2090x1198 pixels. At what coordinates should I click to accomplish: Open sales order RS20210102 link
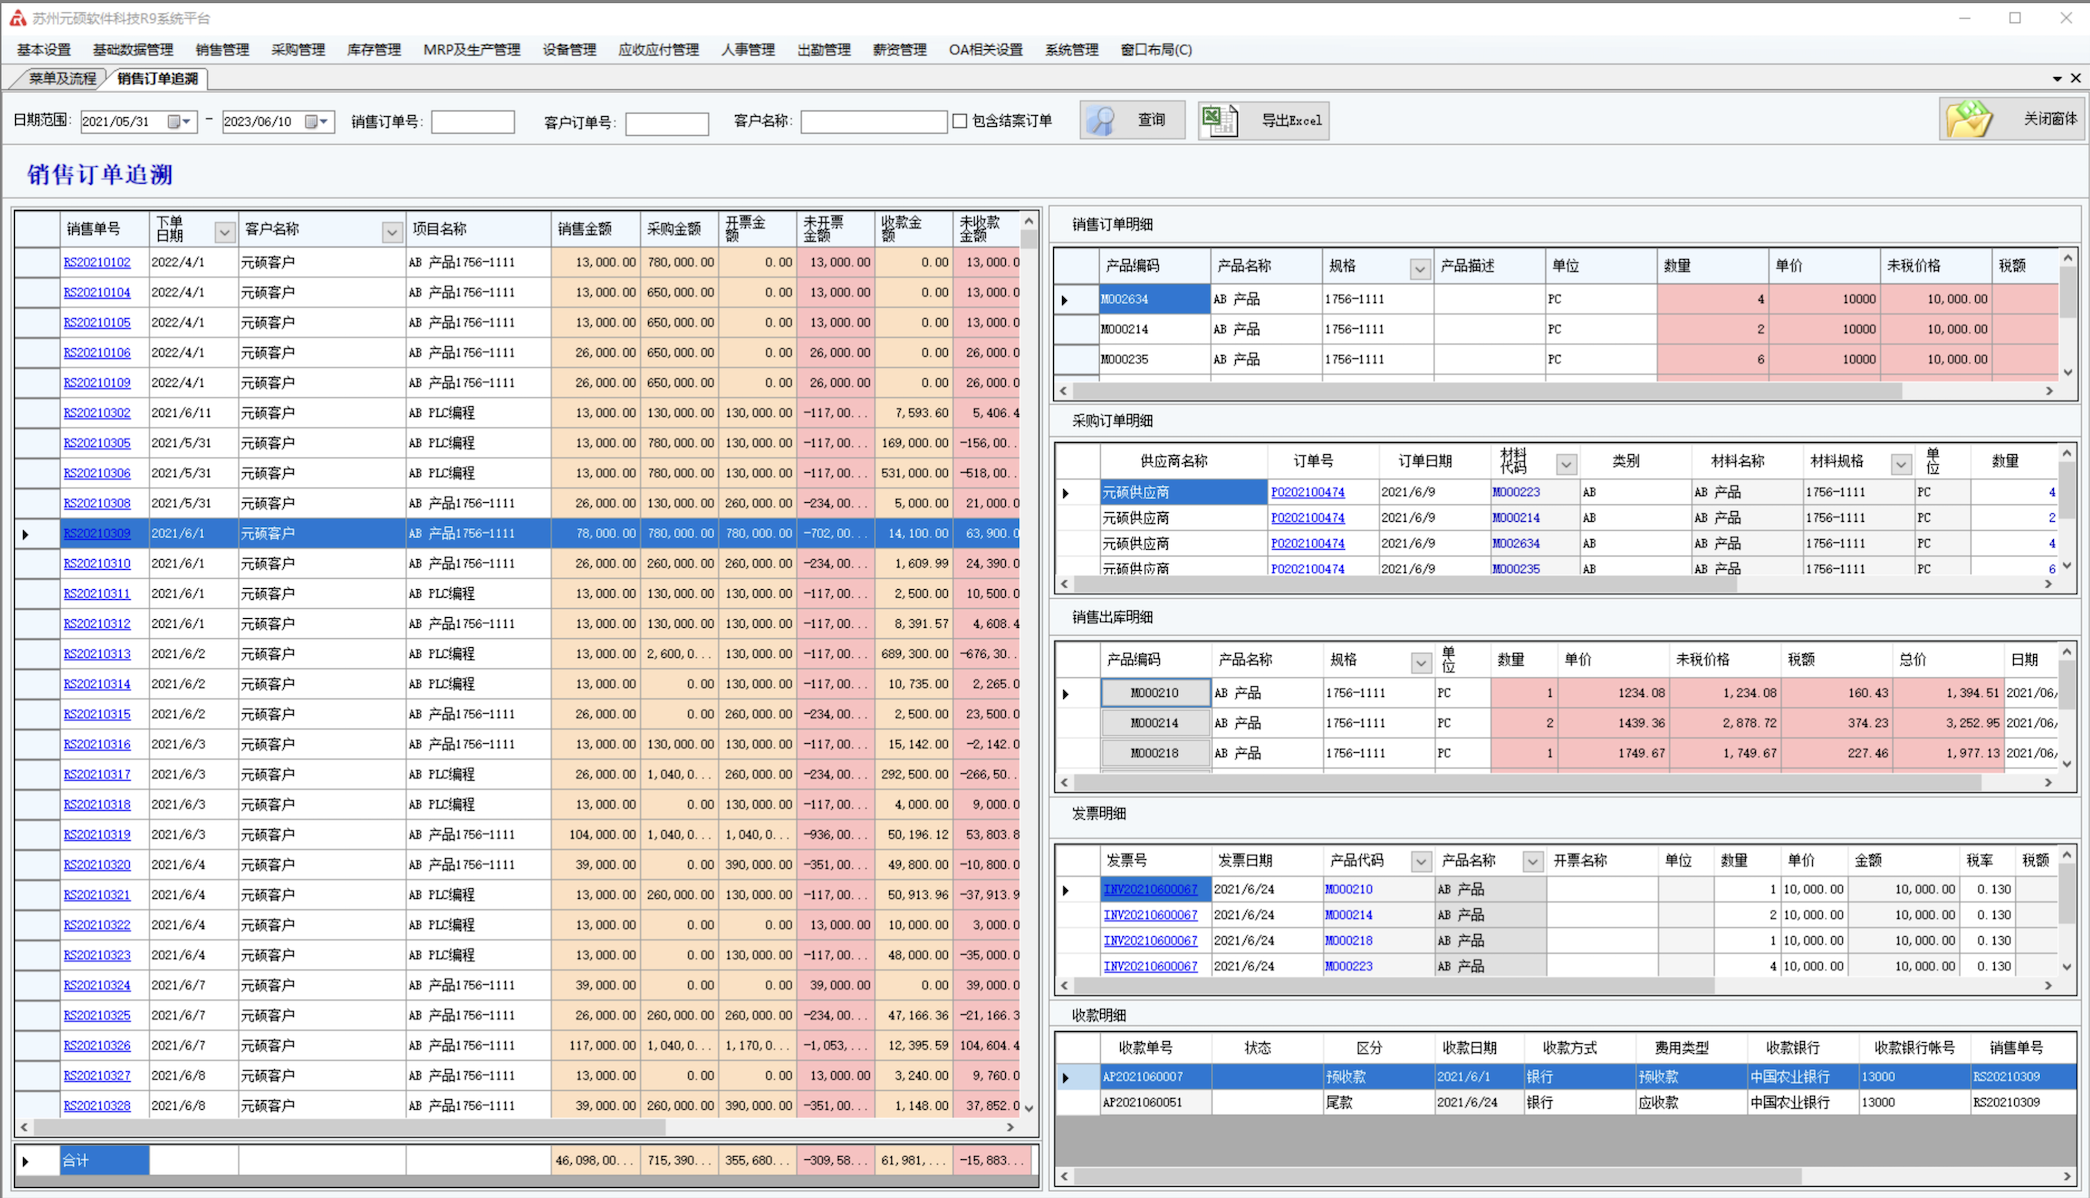click(97, 262)
